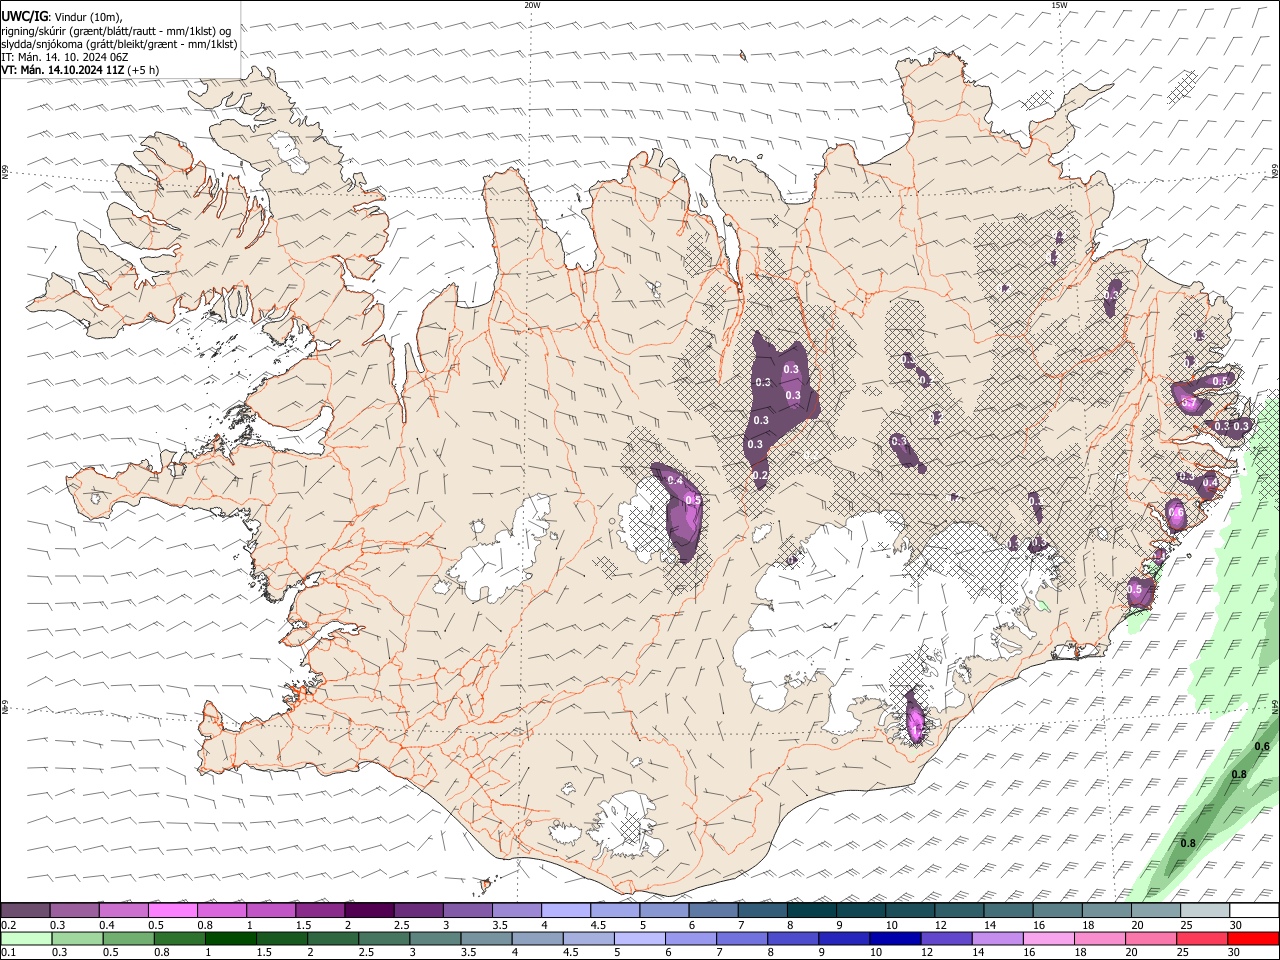The height and width of the screenshot is (960, 1280).
Task: Click the pale lavender 4 swatch in snow legend
Action: pyautogui.click(x=566, y=910)
